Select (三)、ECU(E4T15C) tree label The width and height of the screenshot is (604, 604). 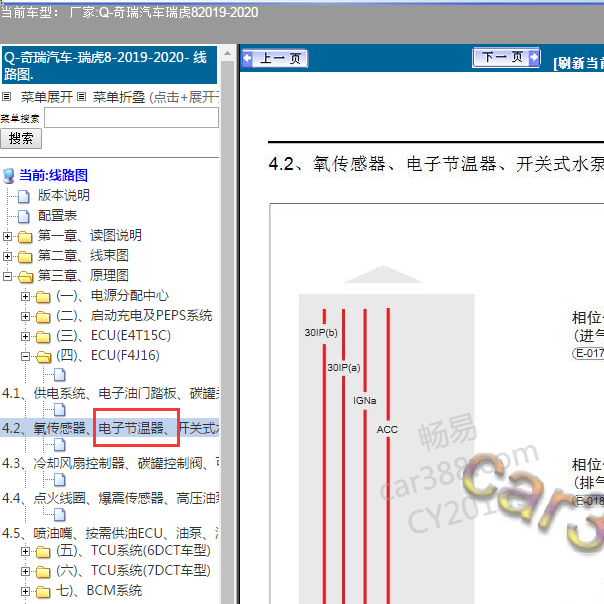click(113, 336)
